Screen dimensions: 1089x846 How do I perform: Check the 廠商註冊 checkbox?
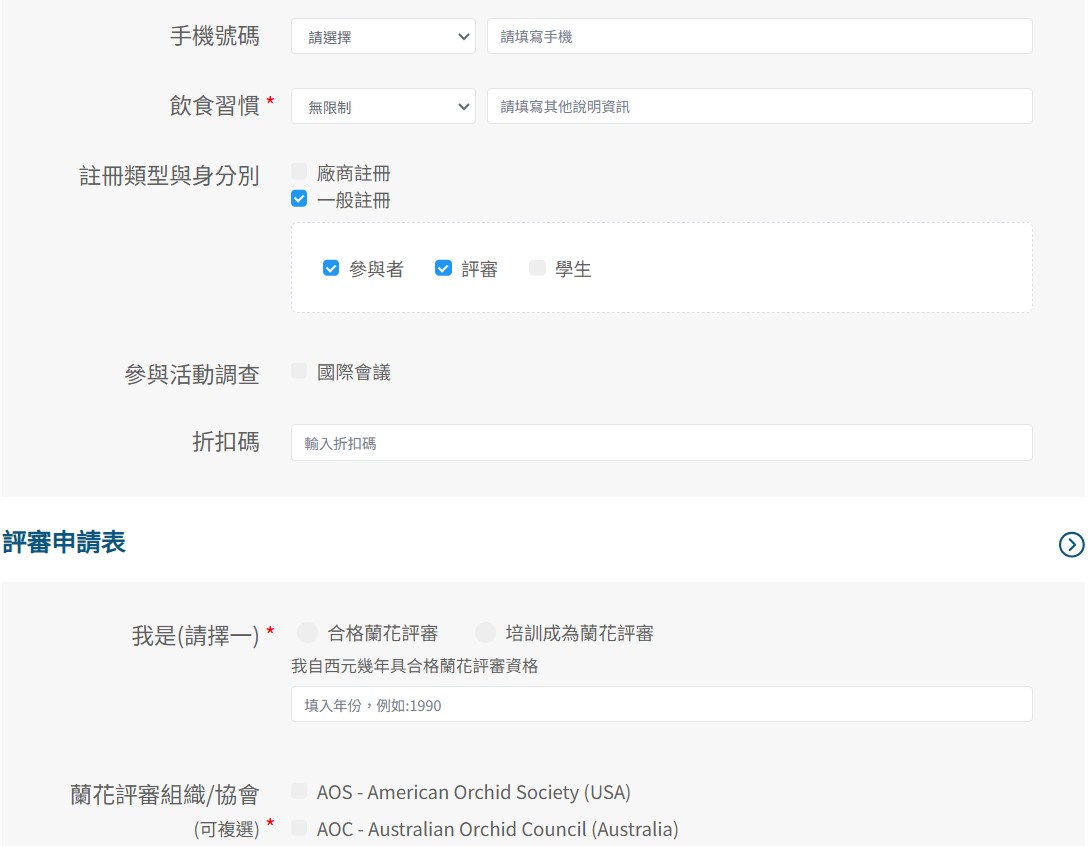click(299, 172)
